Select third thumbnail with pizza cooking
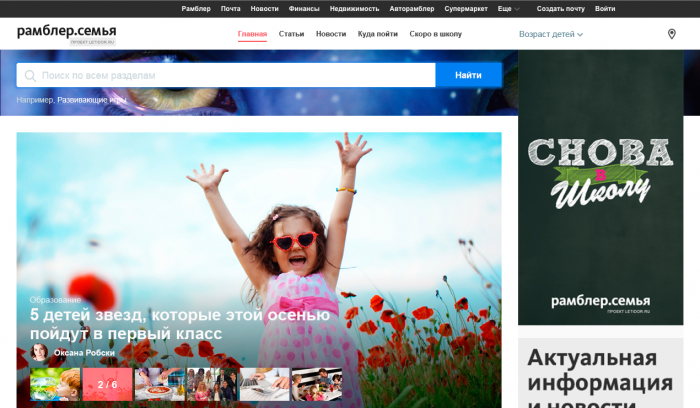This screenshot has width=700, height=408. pos(160,384)
